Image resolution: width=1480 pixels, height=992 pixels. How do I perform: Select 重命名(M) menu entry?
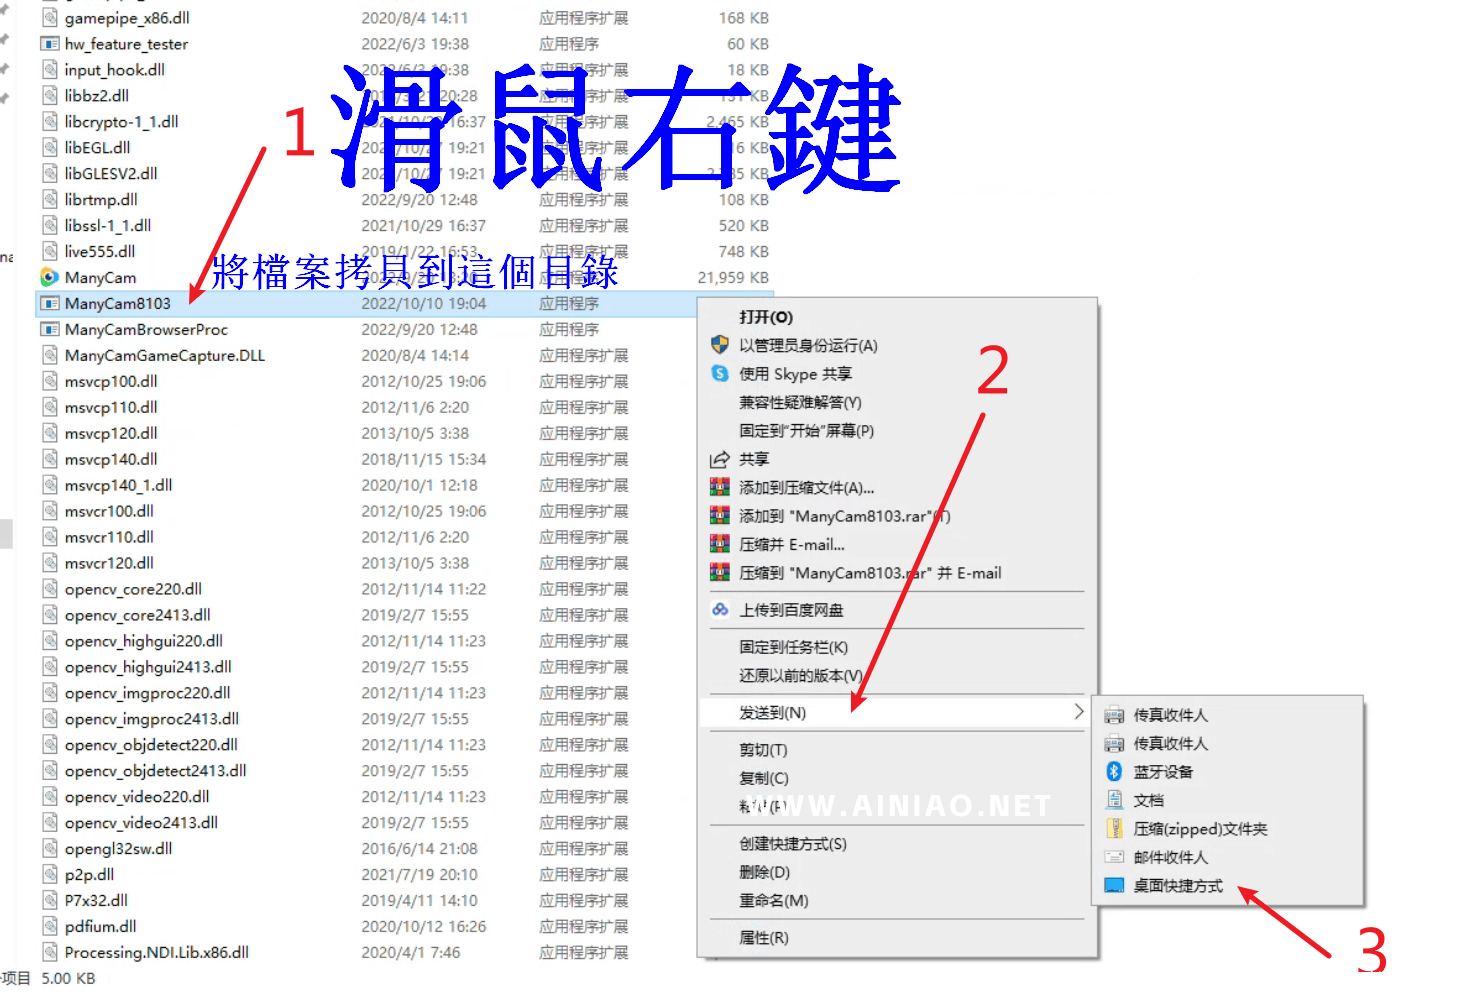coord(774,900)
